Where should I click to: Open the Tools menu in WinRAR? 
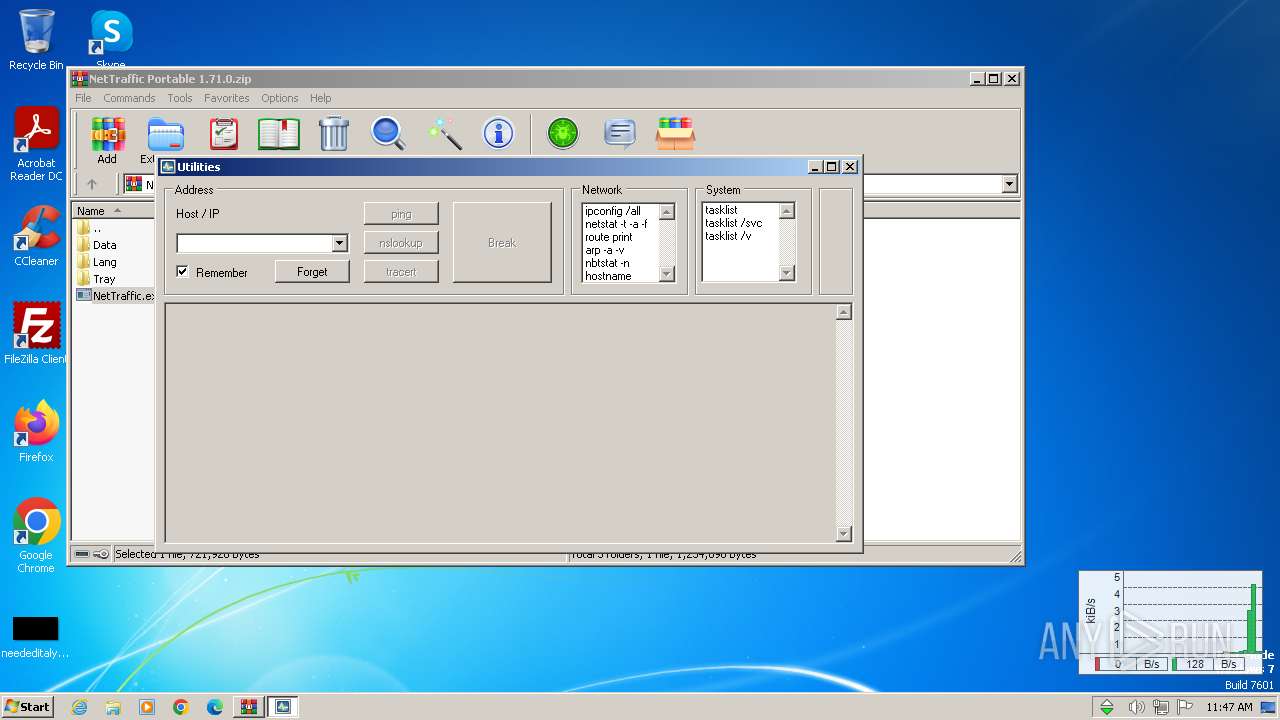180,98
